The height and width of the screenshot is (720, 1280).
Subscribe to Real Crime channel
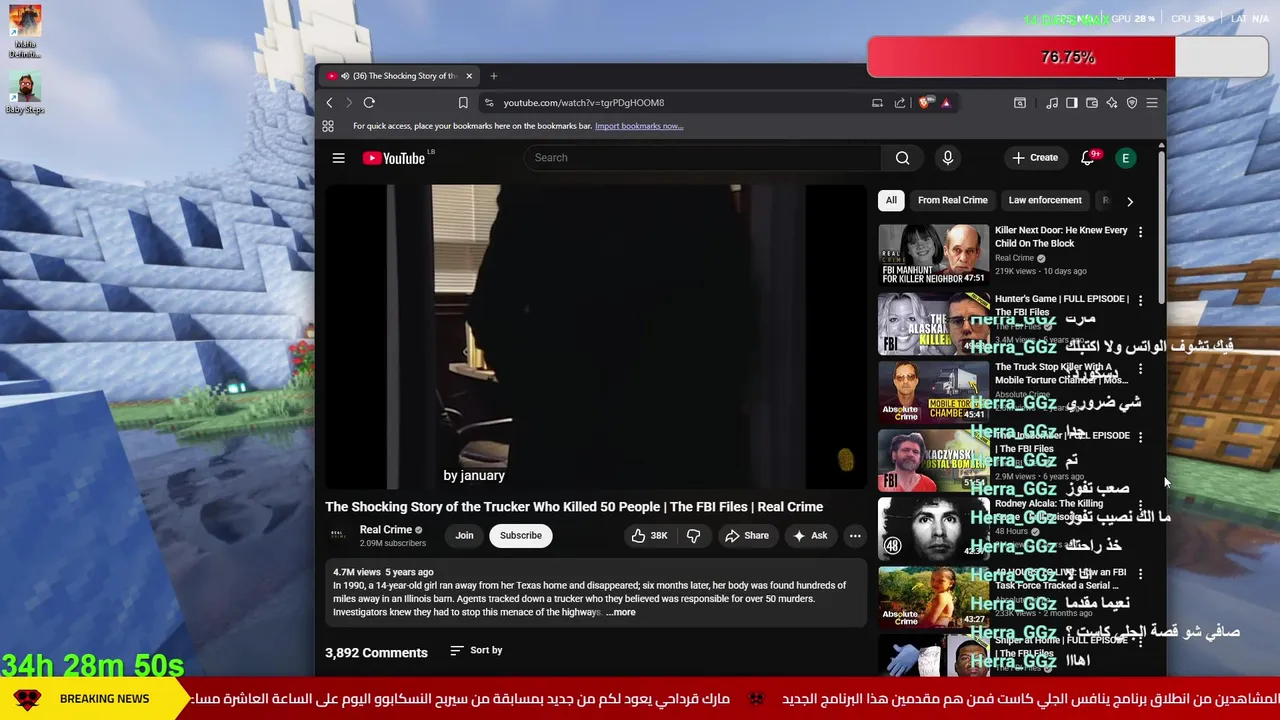(521, 536)
